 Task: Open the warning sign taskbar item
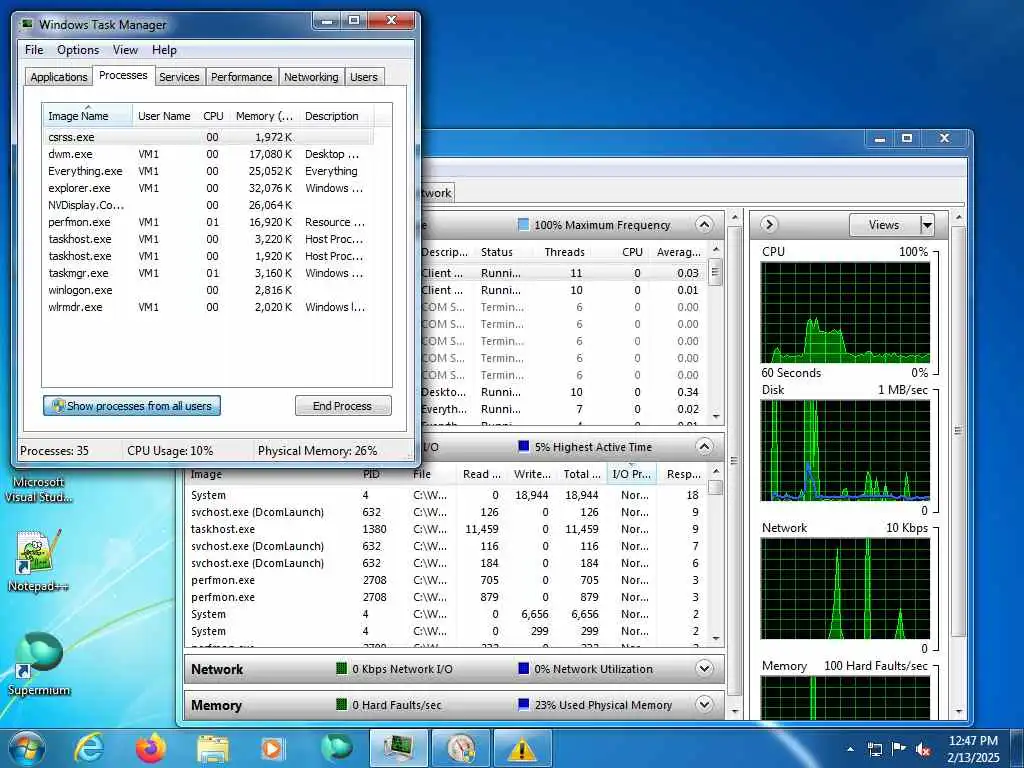522,748
